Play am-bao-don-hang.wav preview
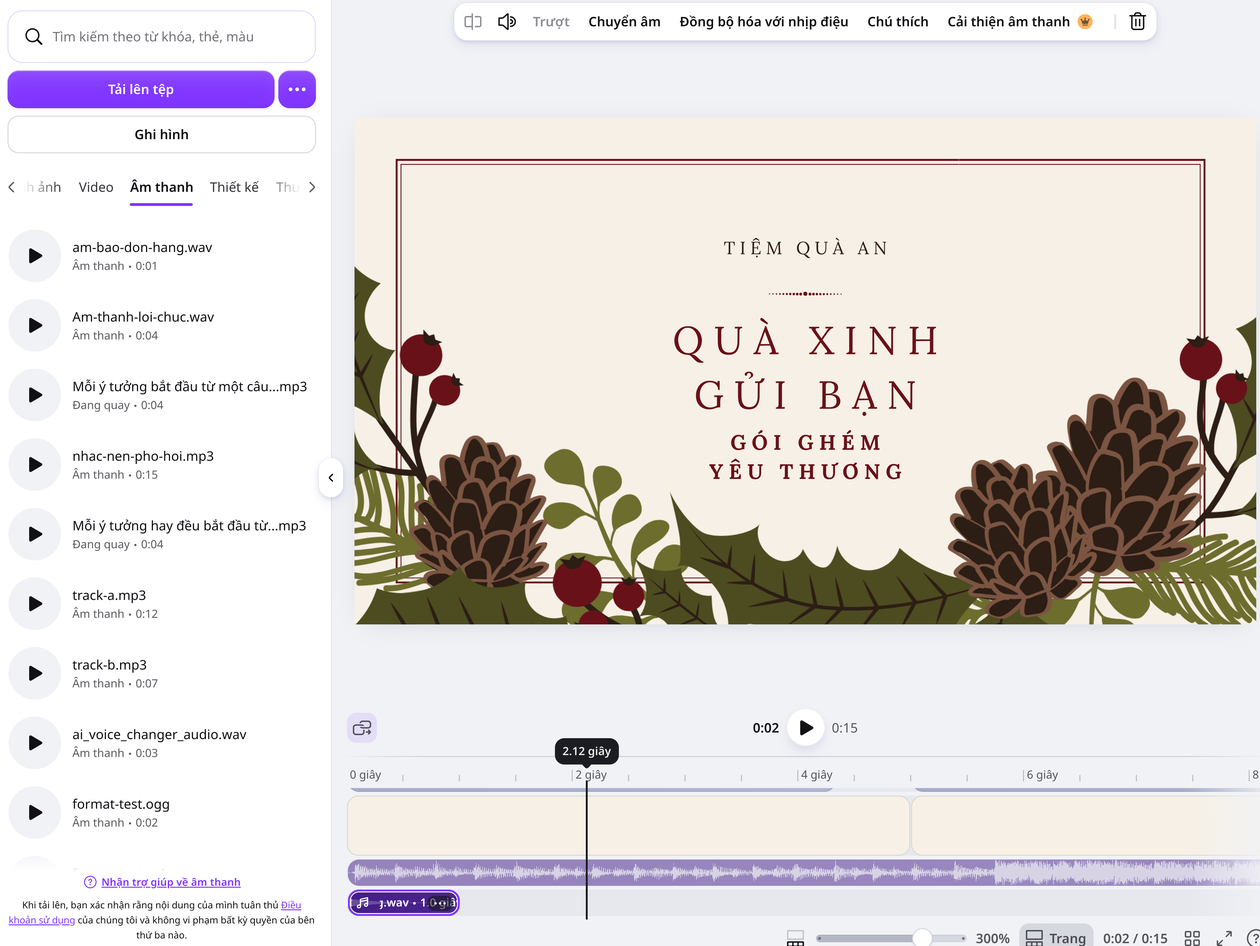 [35, 256]
